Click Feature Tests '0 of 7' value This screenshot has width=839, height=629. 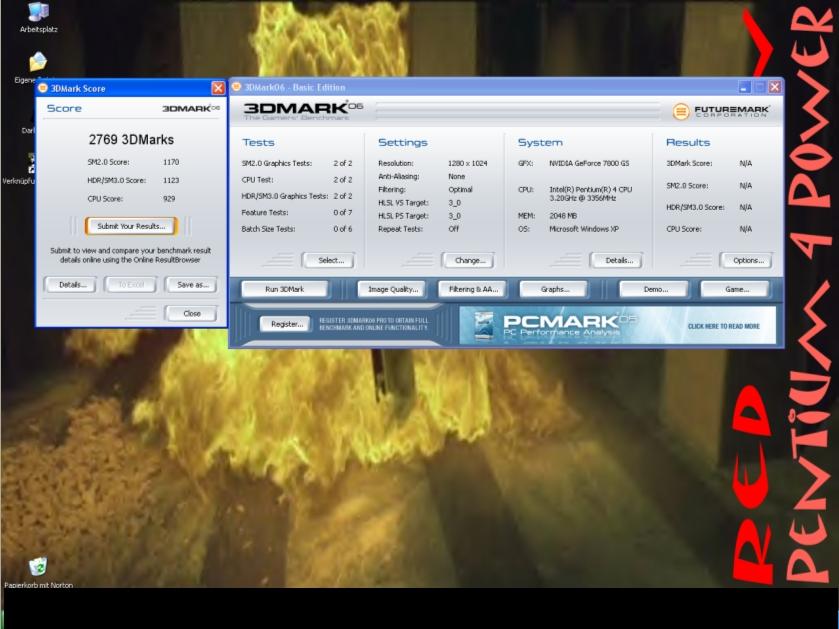342,212
